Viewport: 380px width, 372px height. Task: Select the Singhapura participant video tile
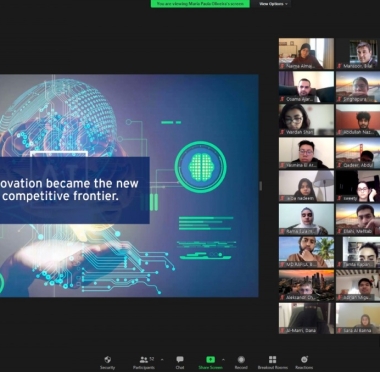pos(358,87)
